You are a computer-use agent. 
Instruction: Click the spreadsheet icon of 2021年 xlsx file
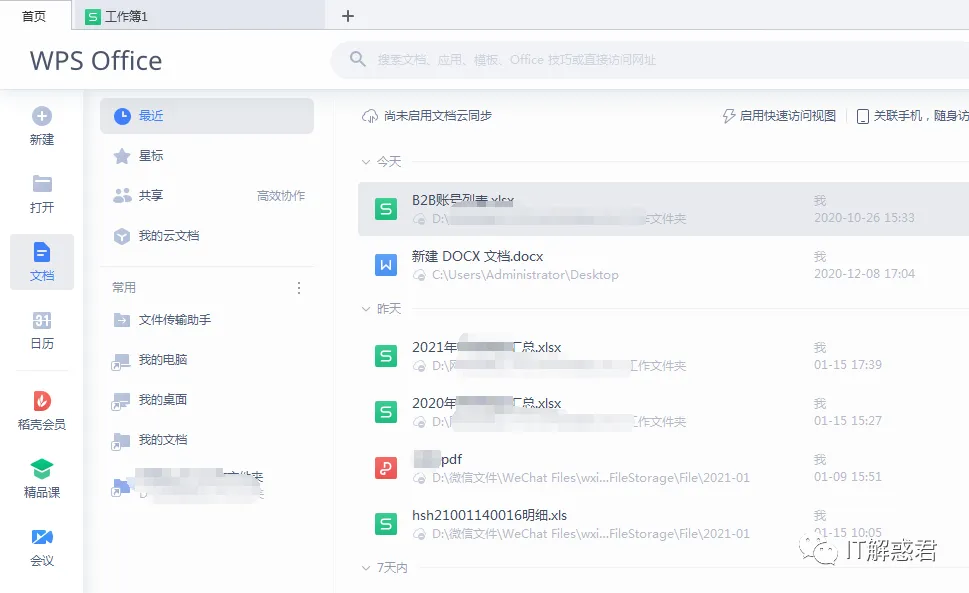point(386,356)
